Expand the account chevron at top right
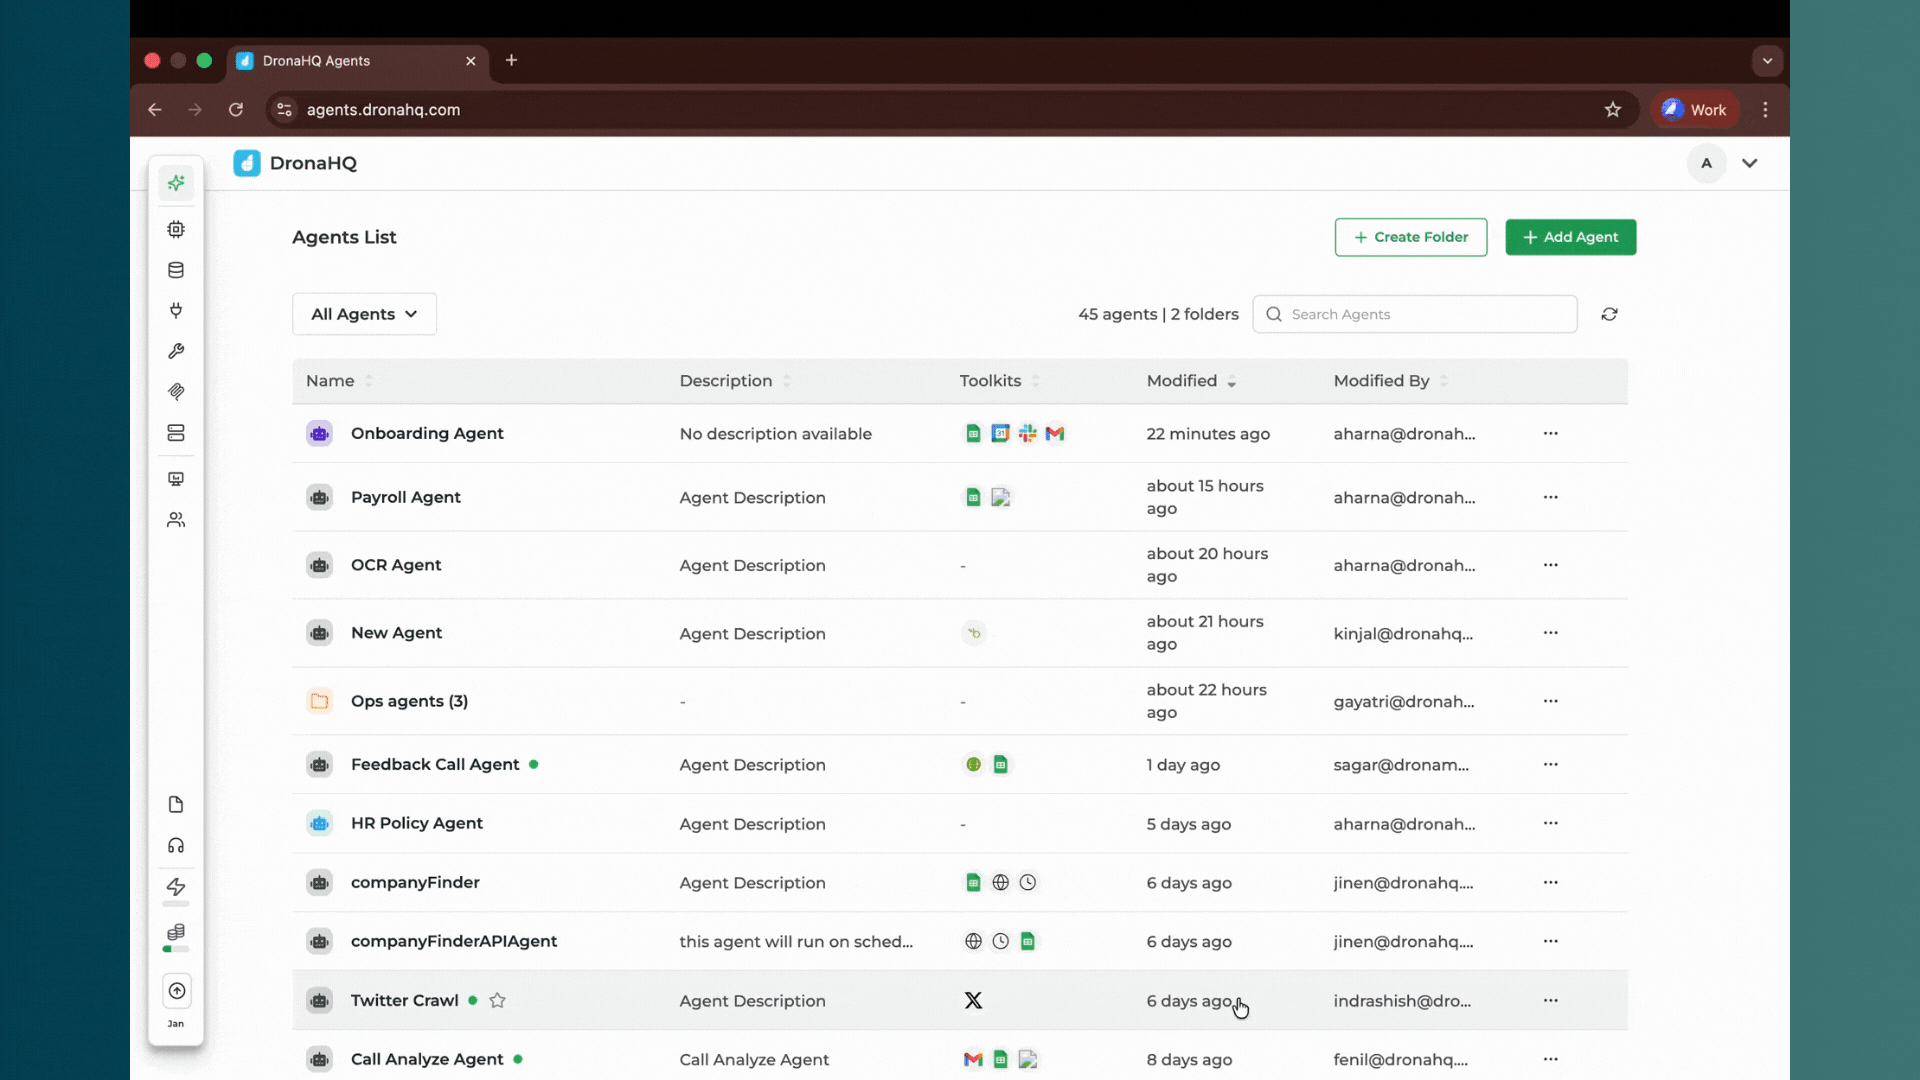Viewport: 1920px width, 1080px height. click(x=1750, y=163)
